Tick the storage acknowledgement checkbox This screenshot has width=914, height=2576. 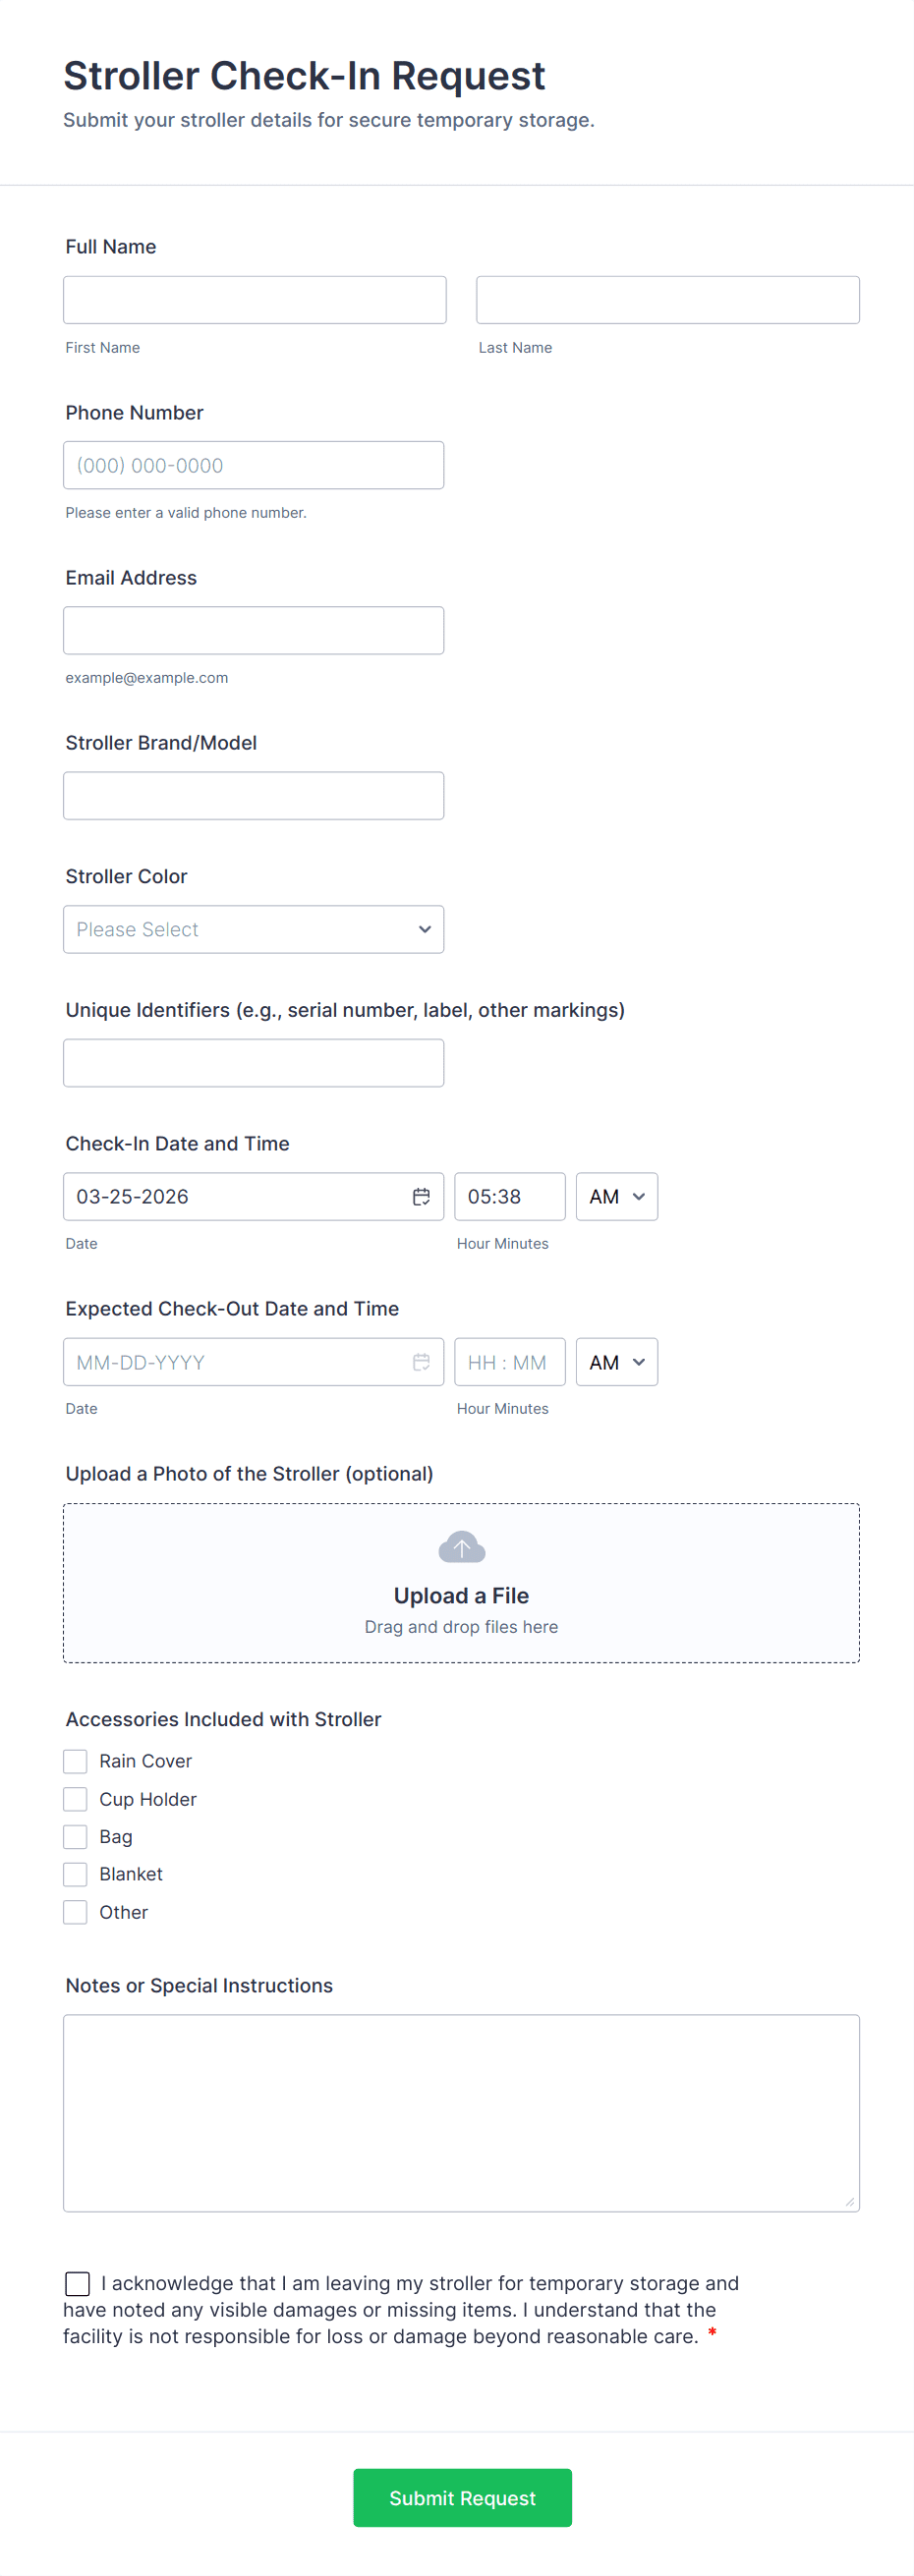pos(77,2283)
